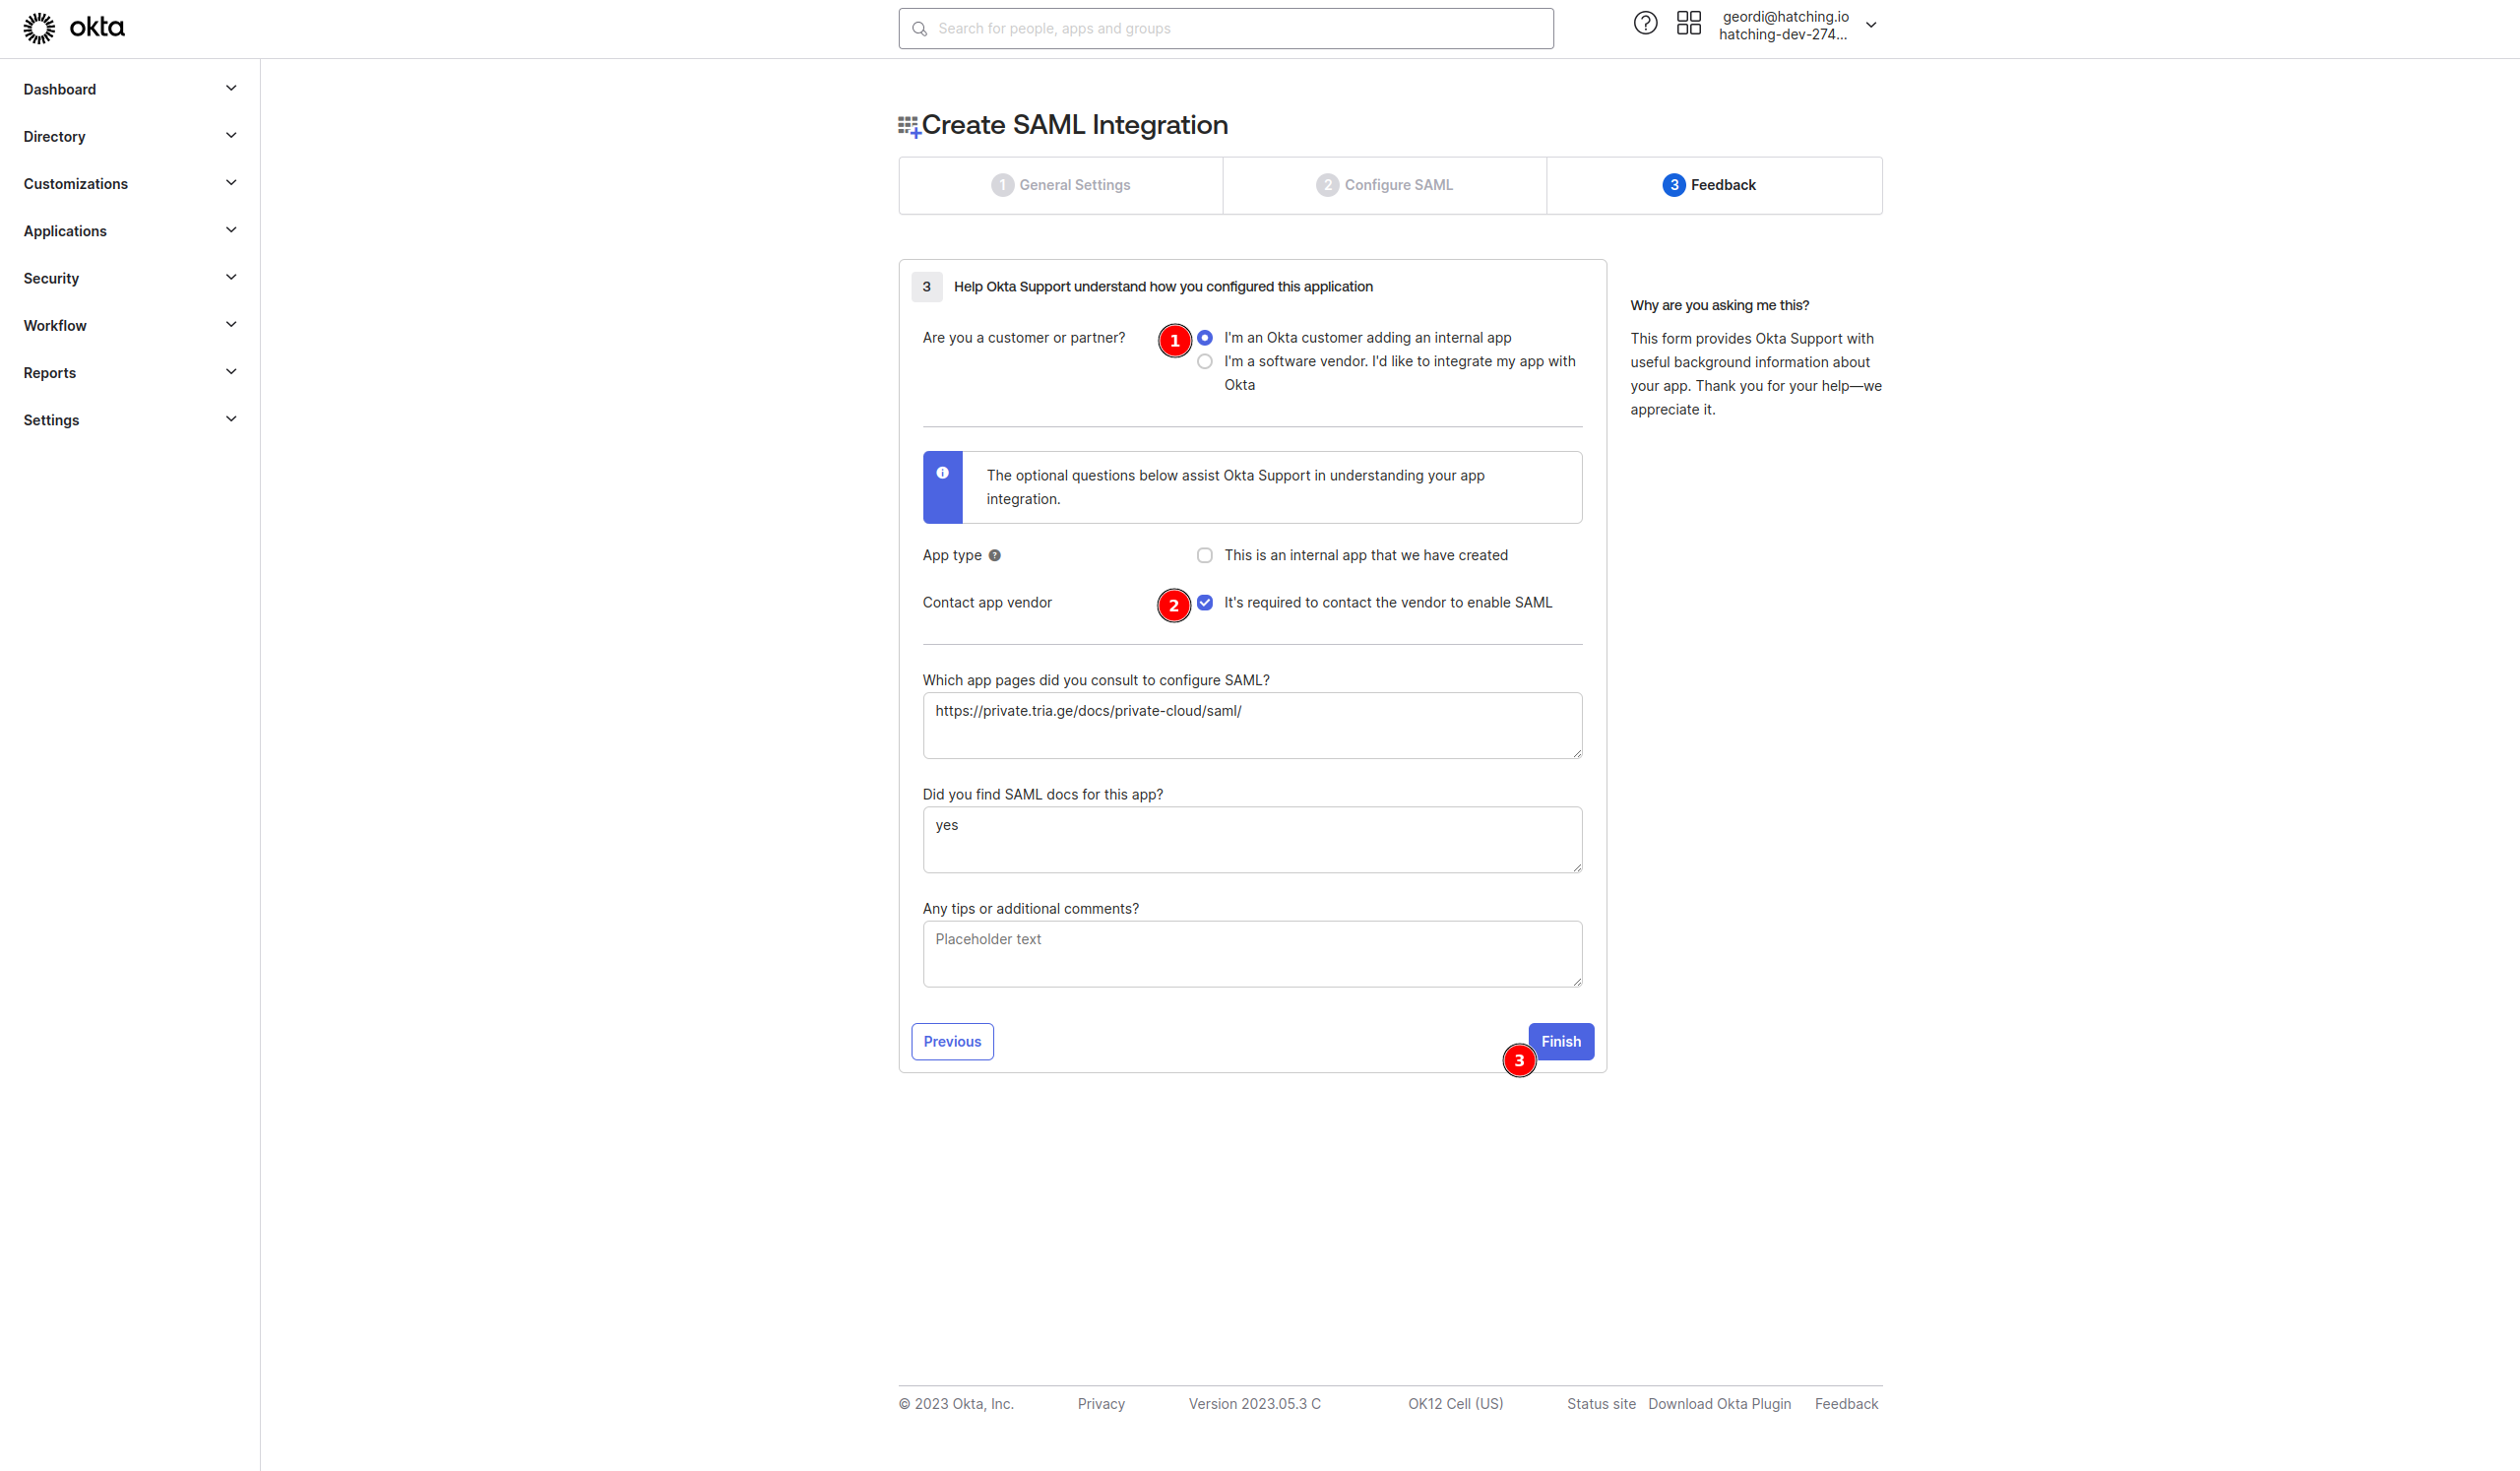
Task: Select Okta customer adding internal app radio
Action: 1204,338
